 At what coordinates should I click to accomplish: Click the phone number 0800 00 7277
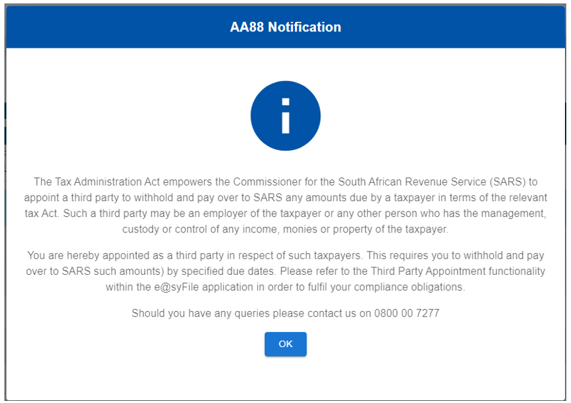[407, 313]
